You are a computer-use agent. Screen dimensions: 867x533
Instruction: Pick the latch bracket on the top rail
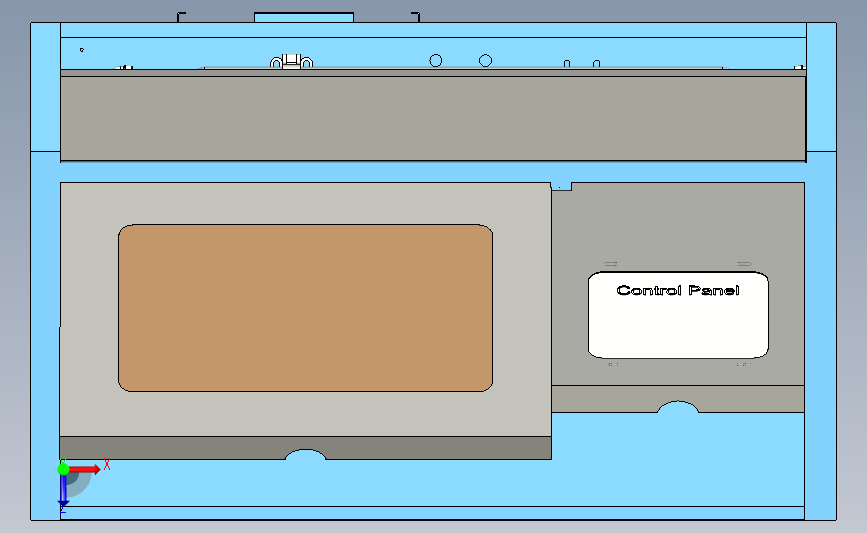pyautogui.click(x=291, y=61)
